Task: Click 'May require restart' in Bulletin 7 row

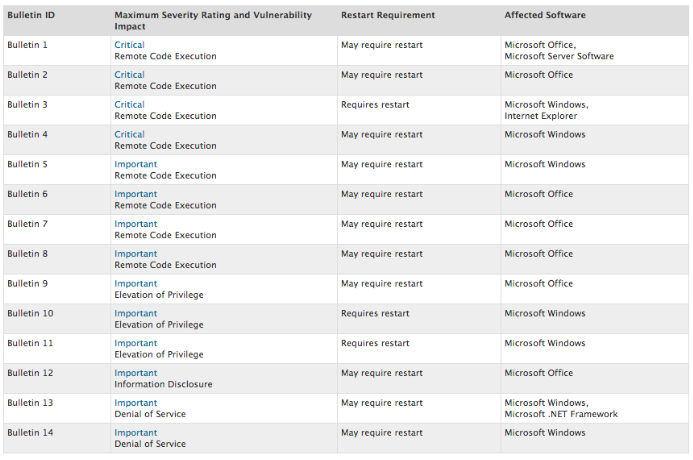Action: pos(381,224)
